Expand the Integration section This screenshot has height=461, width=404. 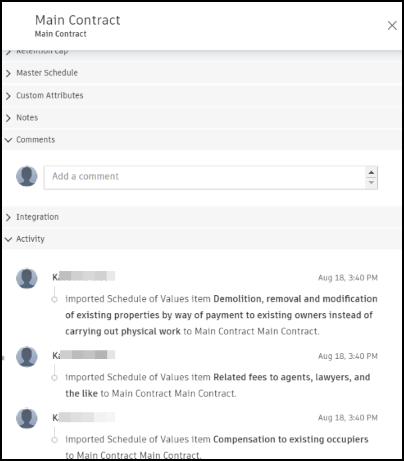[202, 217]
